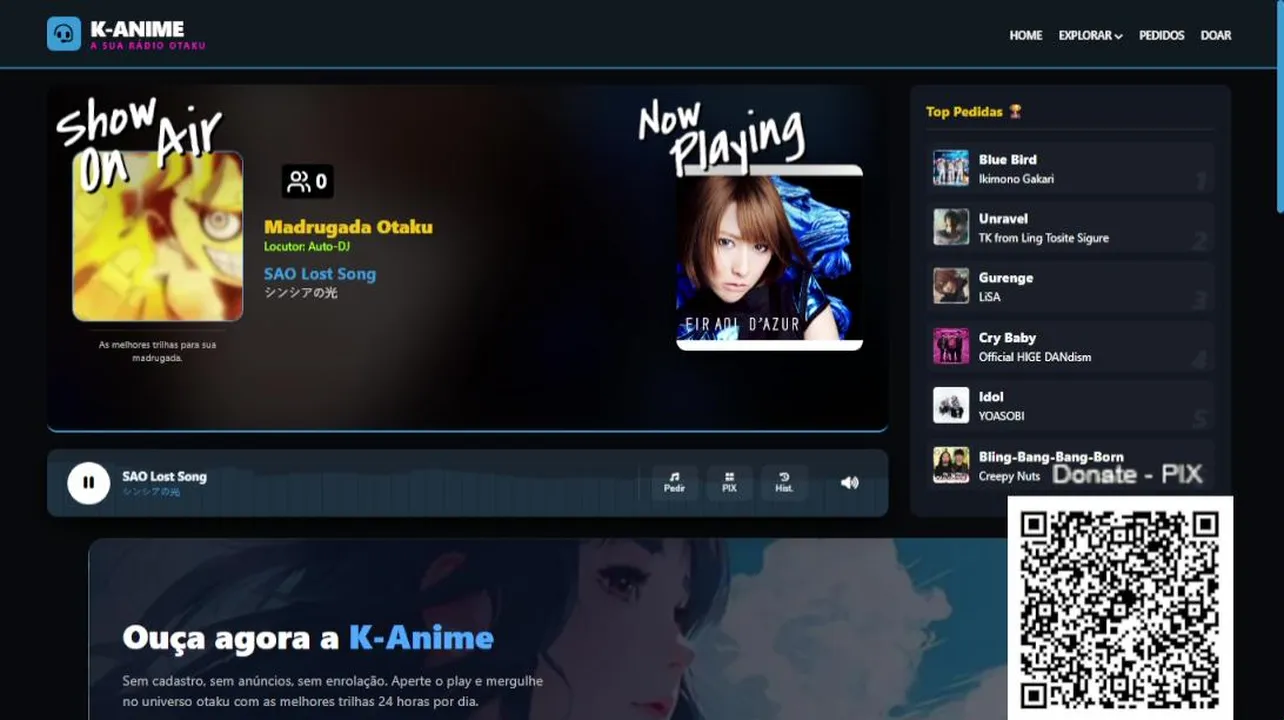Click SAO Lost Song title in player bar
Viewport: 1284px width, 720px height.
164,476
